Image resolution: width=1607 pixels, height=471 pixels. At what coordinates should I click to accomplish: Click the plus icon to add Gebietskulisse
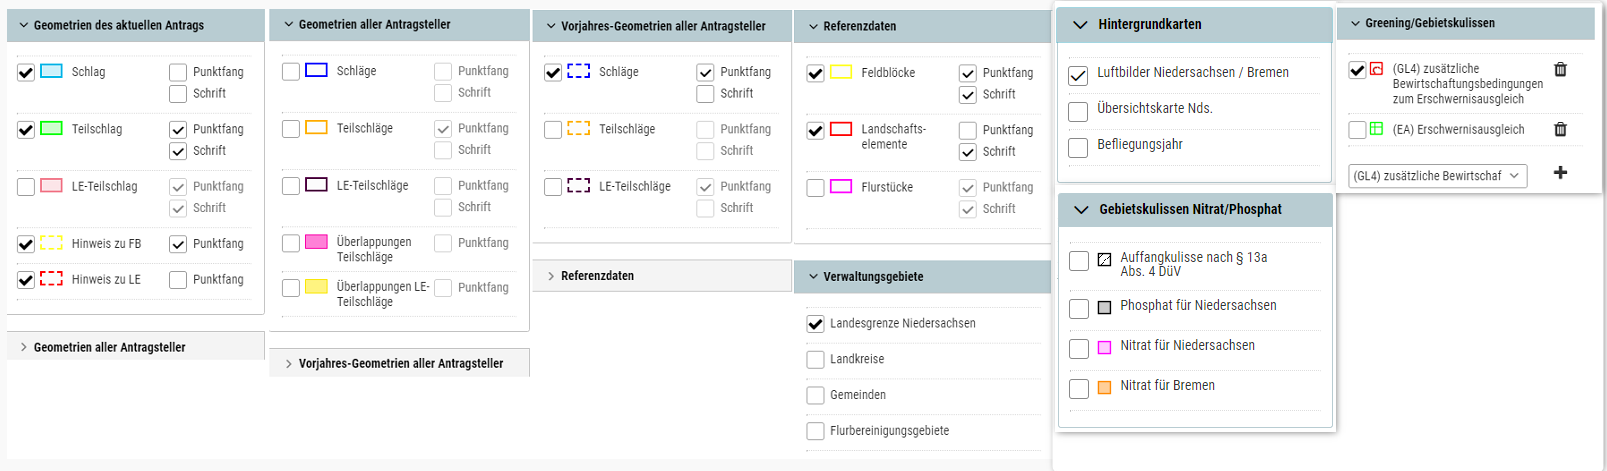click(x=1560, y=173)
